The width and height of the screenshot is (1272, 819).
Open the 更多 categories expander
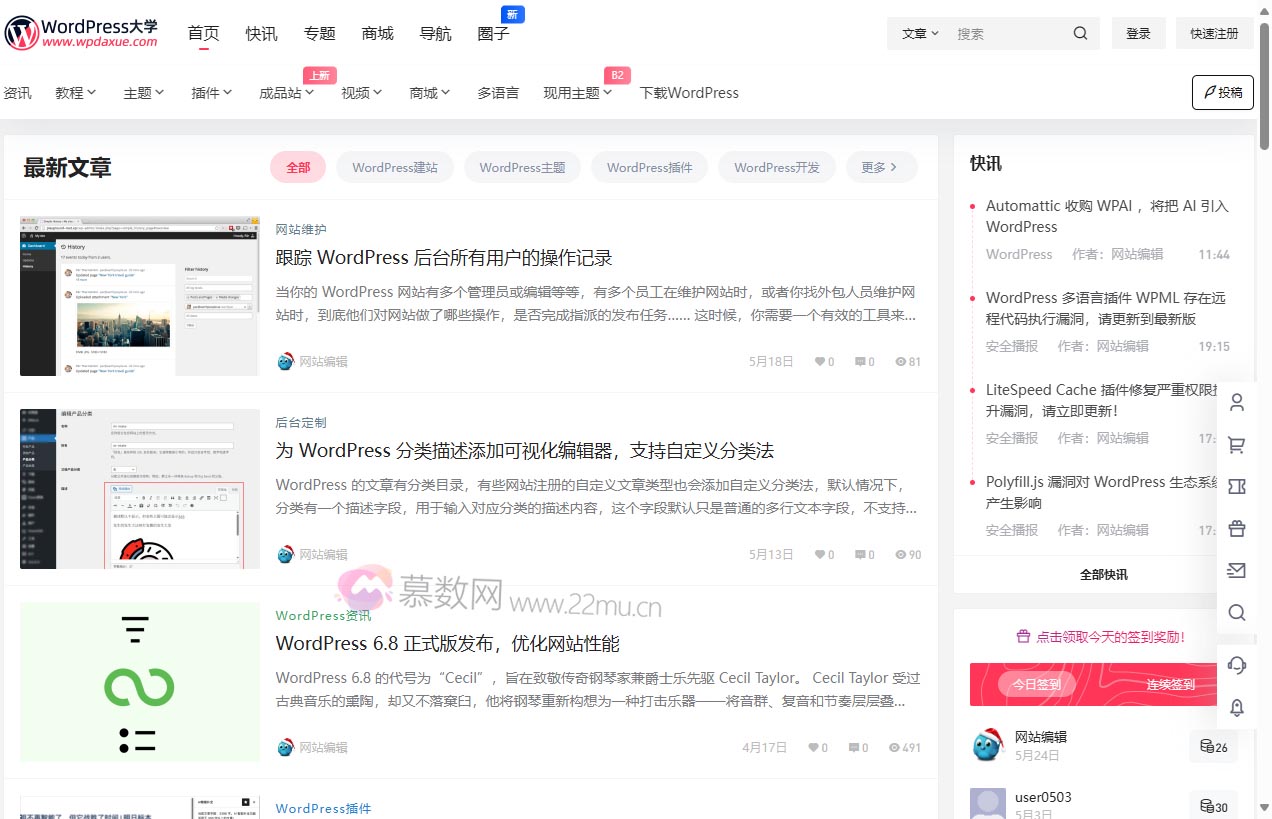coord(881,167)
